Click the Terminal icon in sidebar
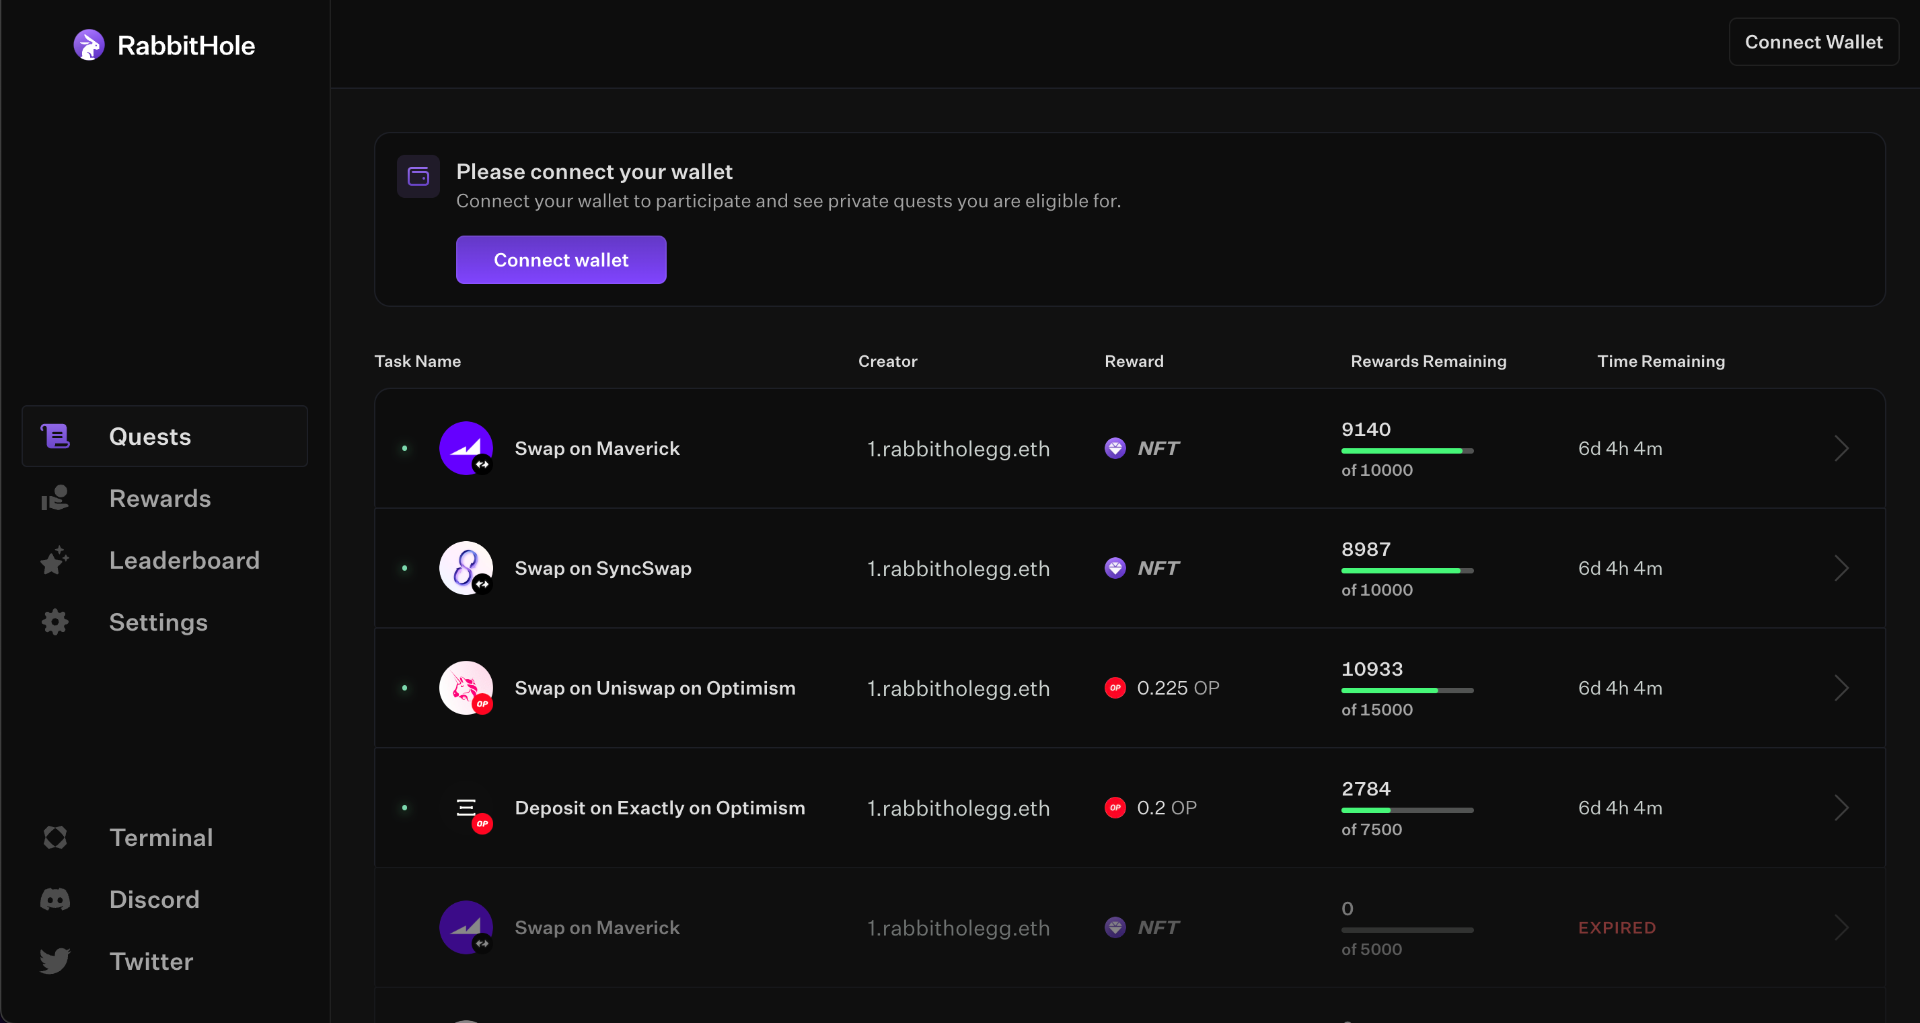This screenshot has width=1920, height=1023. click(x=55, y=837)
